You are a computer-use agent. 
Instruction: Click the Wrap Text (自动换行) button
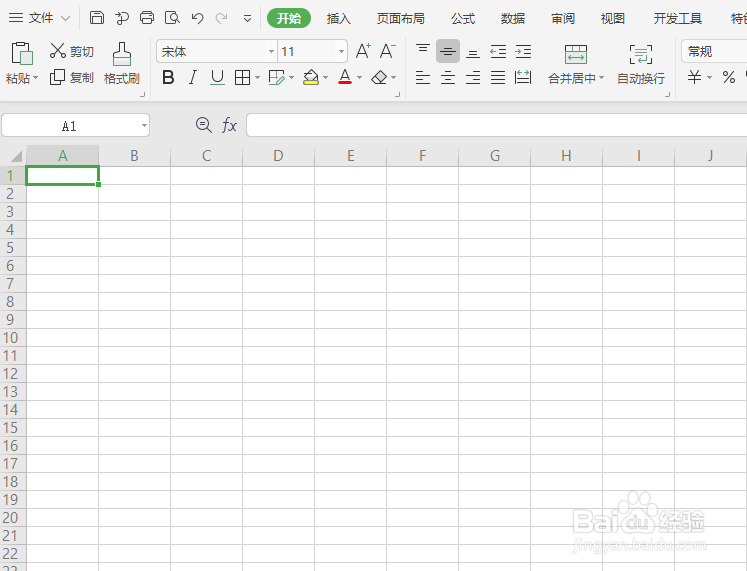pyautogui.click(x=641, y=64)
